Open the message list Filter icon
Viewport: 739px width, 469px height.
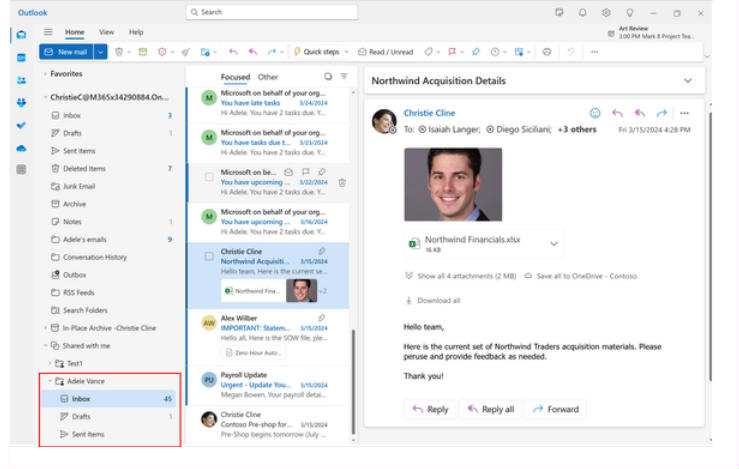point(344,76)
